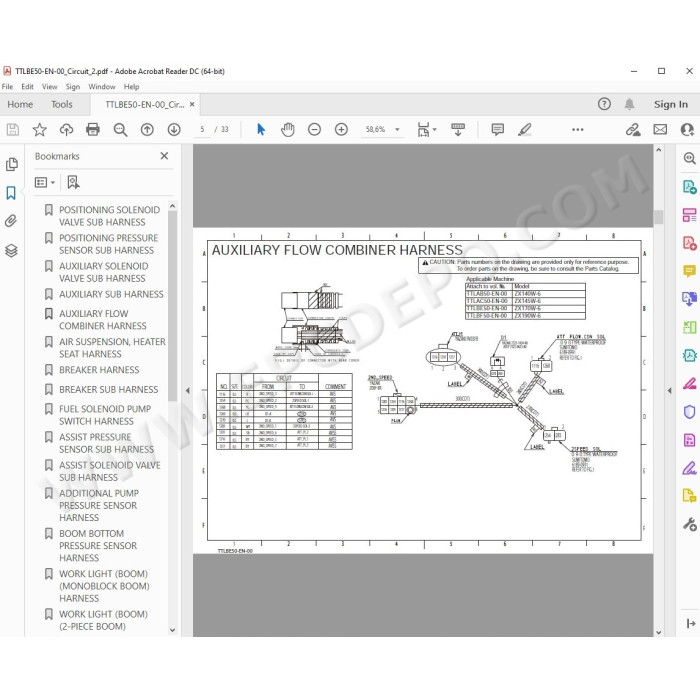Screen dimensions: 700x700
Task: Go to next page arrow icon
Action: click(174, 129)
